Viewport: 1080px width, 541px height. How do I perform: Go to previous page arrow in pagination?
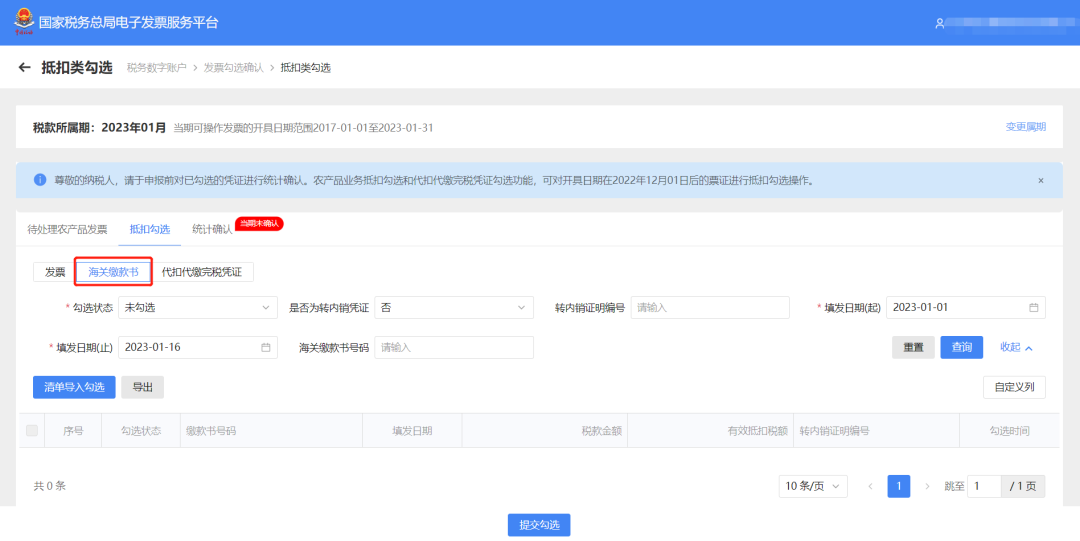pyautogui.click(x=870, y=487)
